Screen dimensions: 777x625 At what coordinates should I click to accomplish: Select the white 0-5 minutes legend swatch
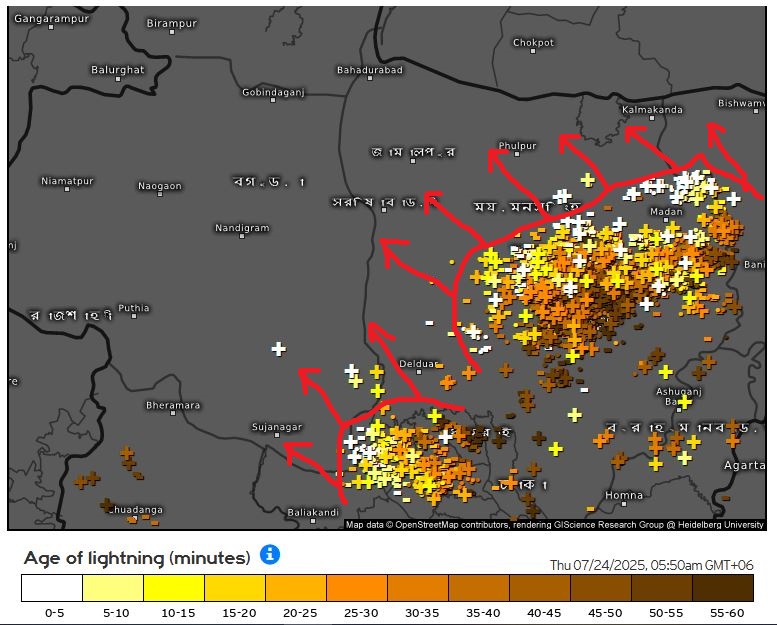click(x=52, y=588)
